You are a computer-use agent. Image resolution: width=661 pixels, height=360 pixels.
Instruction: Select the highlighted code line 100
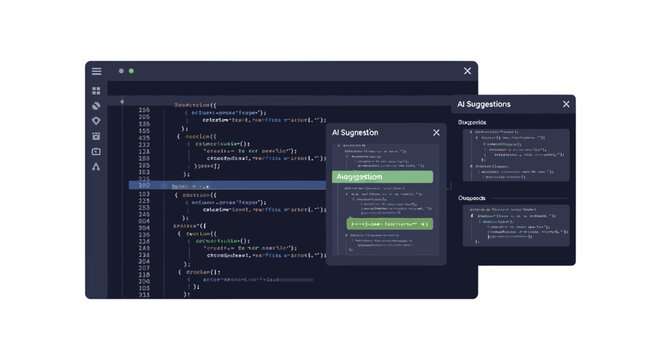point(227,185)
